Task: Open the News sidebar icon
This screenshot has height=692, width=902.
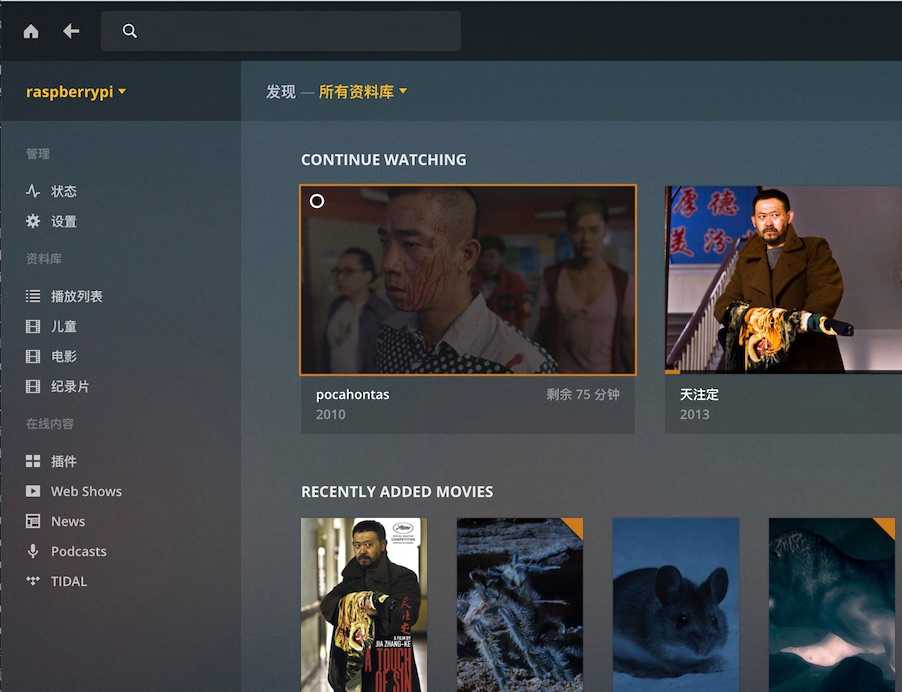Action: pyautogui.click(x=33, y=521)
